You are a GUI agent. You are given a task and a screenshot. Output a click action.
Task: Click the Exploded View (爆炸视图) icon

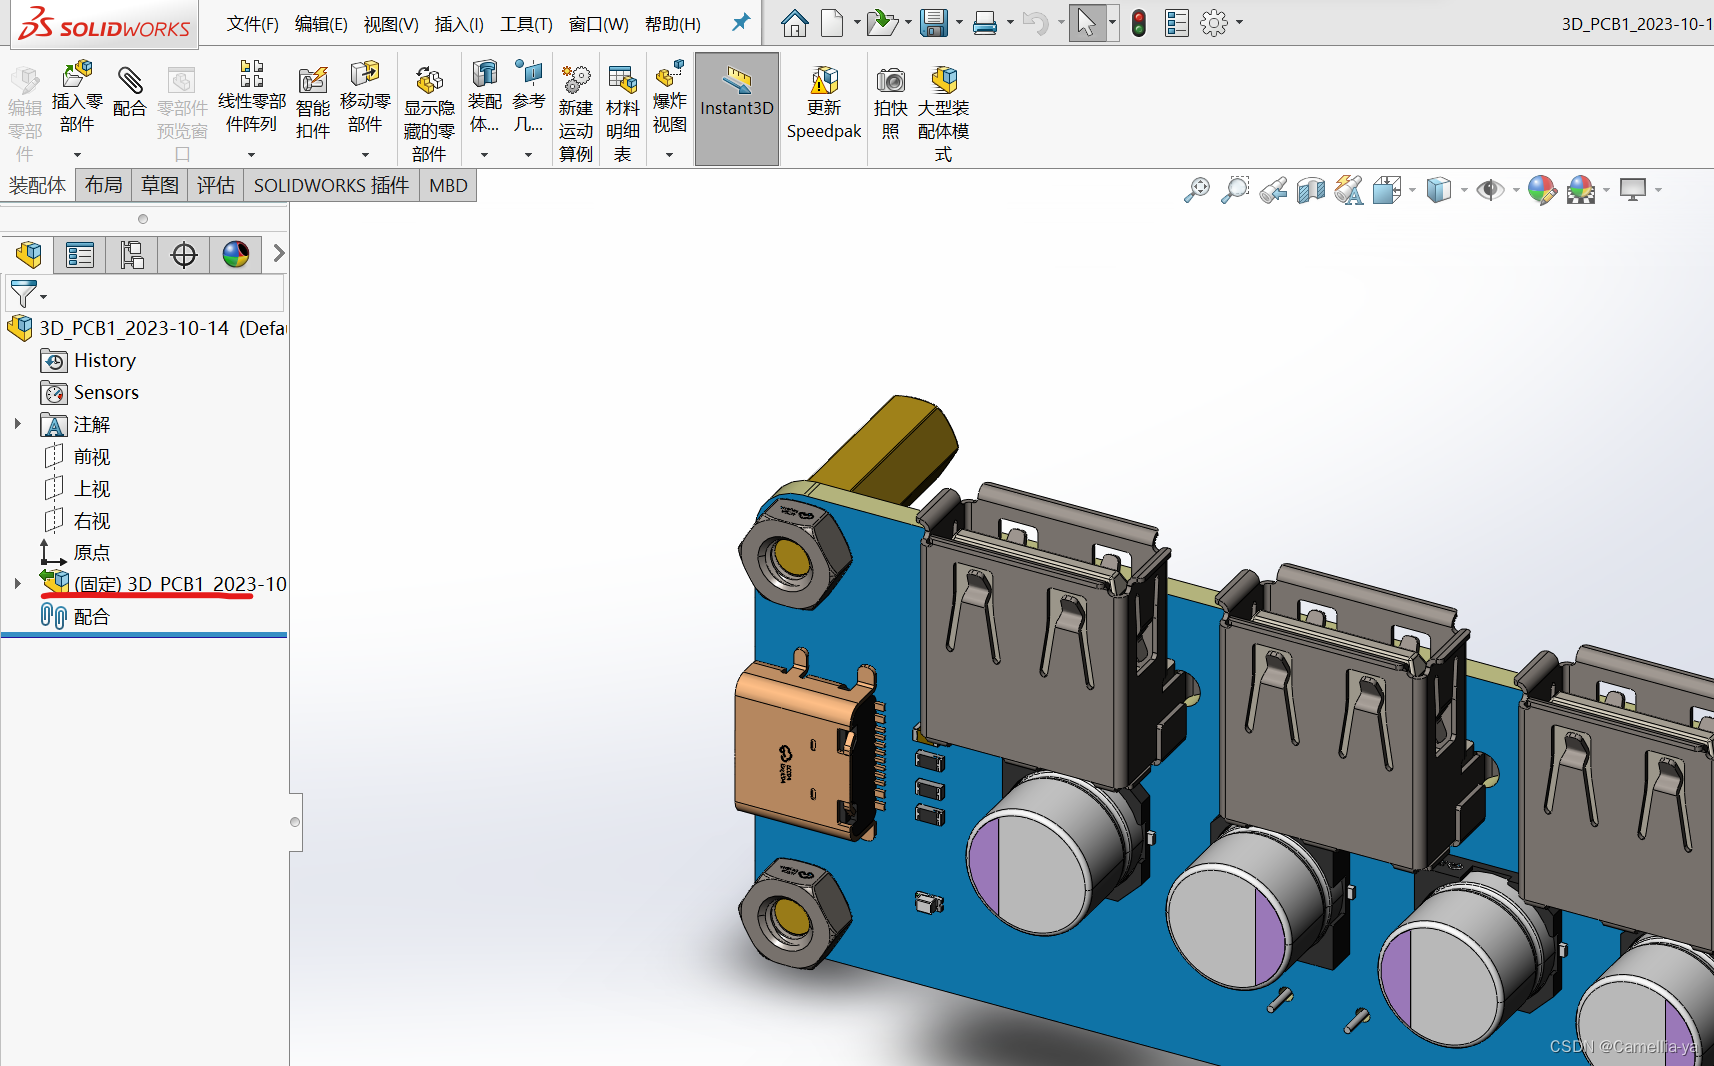click(670, 73)
